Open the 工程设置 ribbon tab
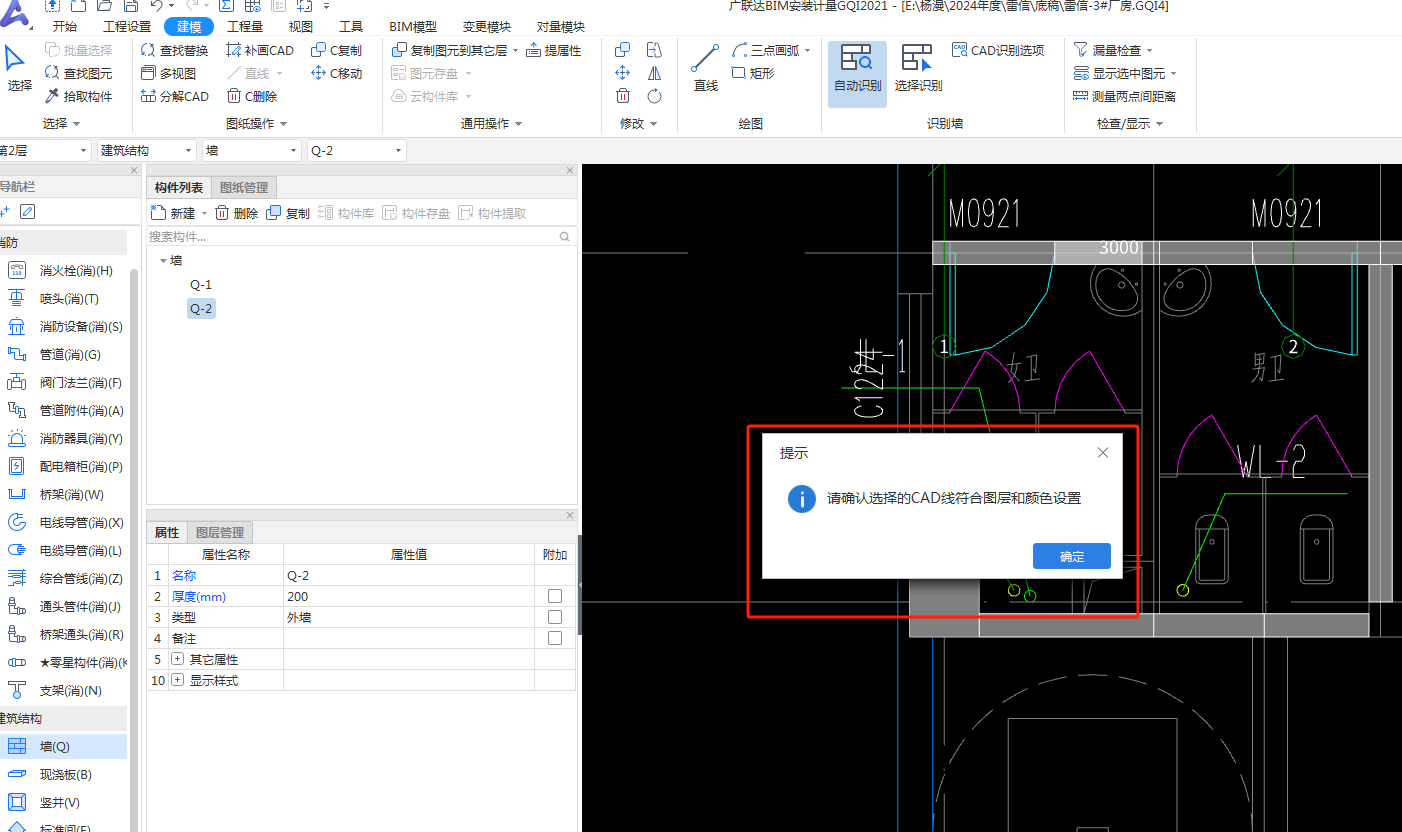 127,27
